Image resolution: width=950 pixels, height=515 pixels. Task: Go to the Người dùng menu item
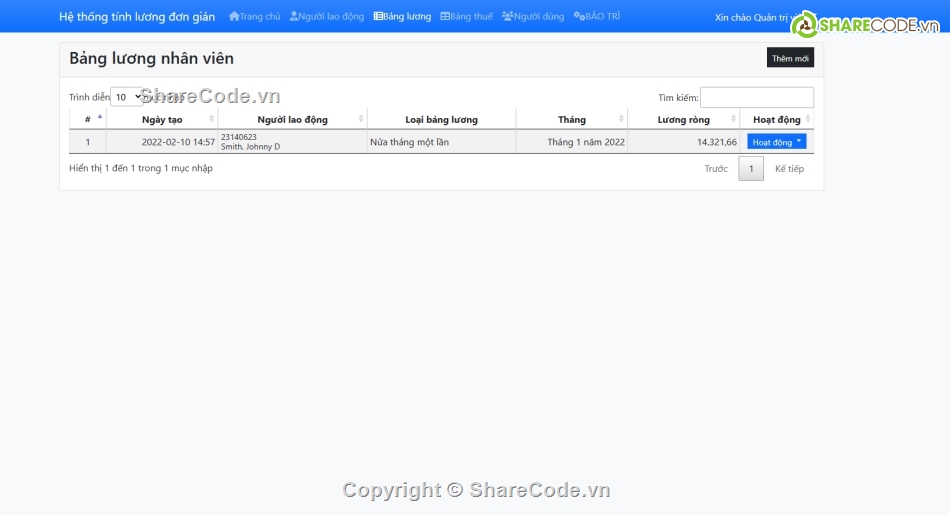pos(538,17)
